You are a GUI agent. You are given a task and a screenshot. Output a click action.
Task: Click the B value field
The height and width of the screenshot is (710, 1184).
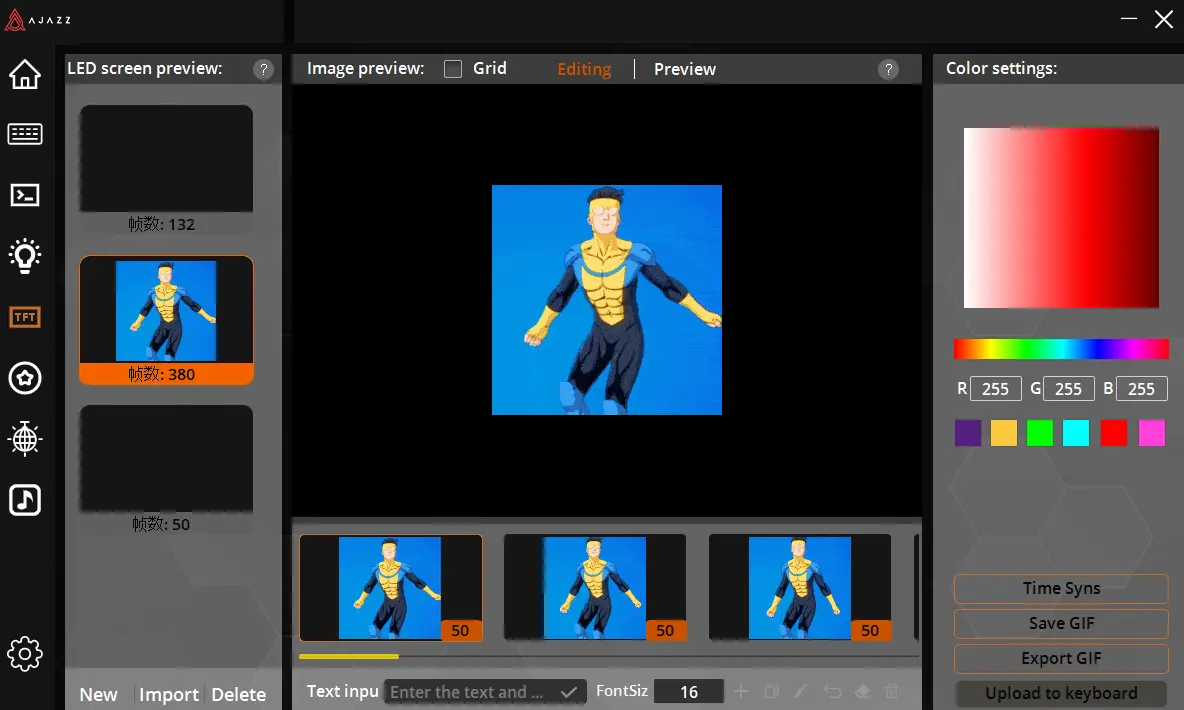(1141, 388)
